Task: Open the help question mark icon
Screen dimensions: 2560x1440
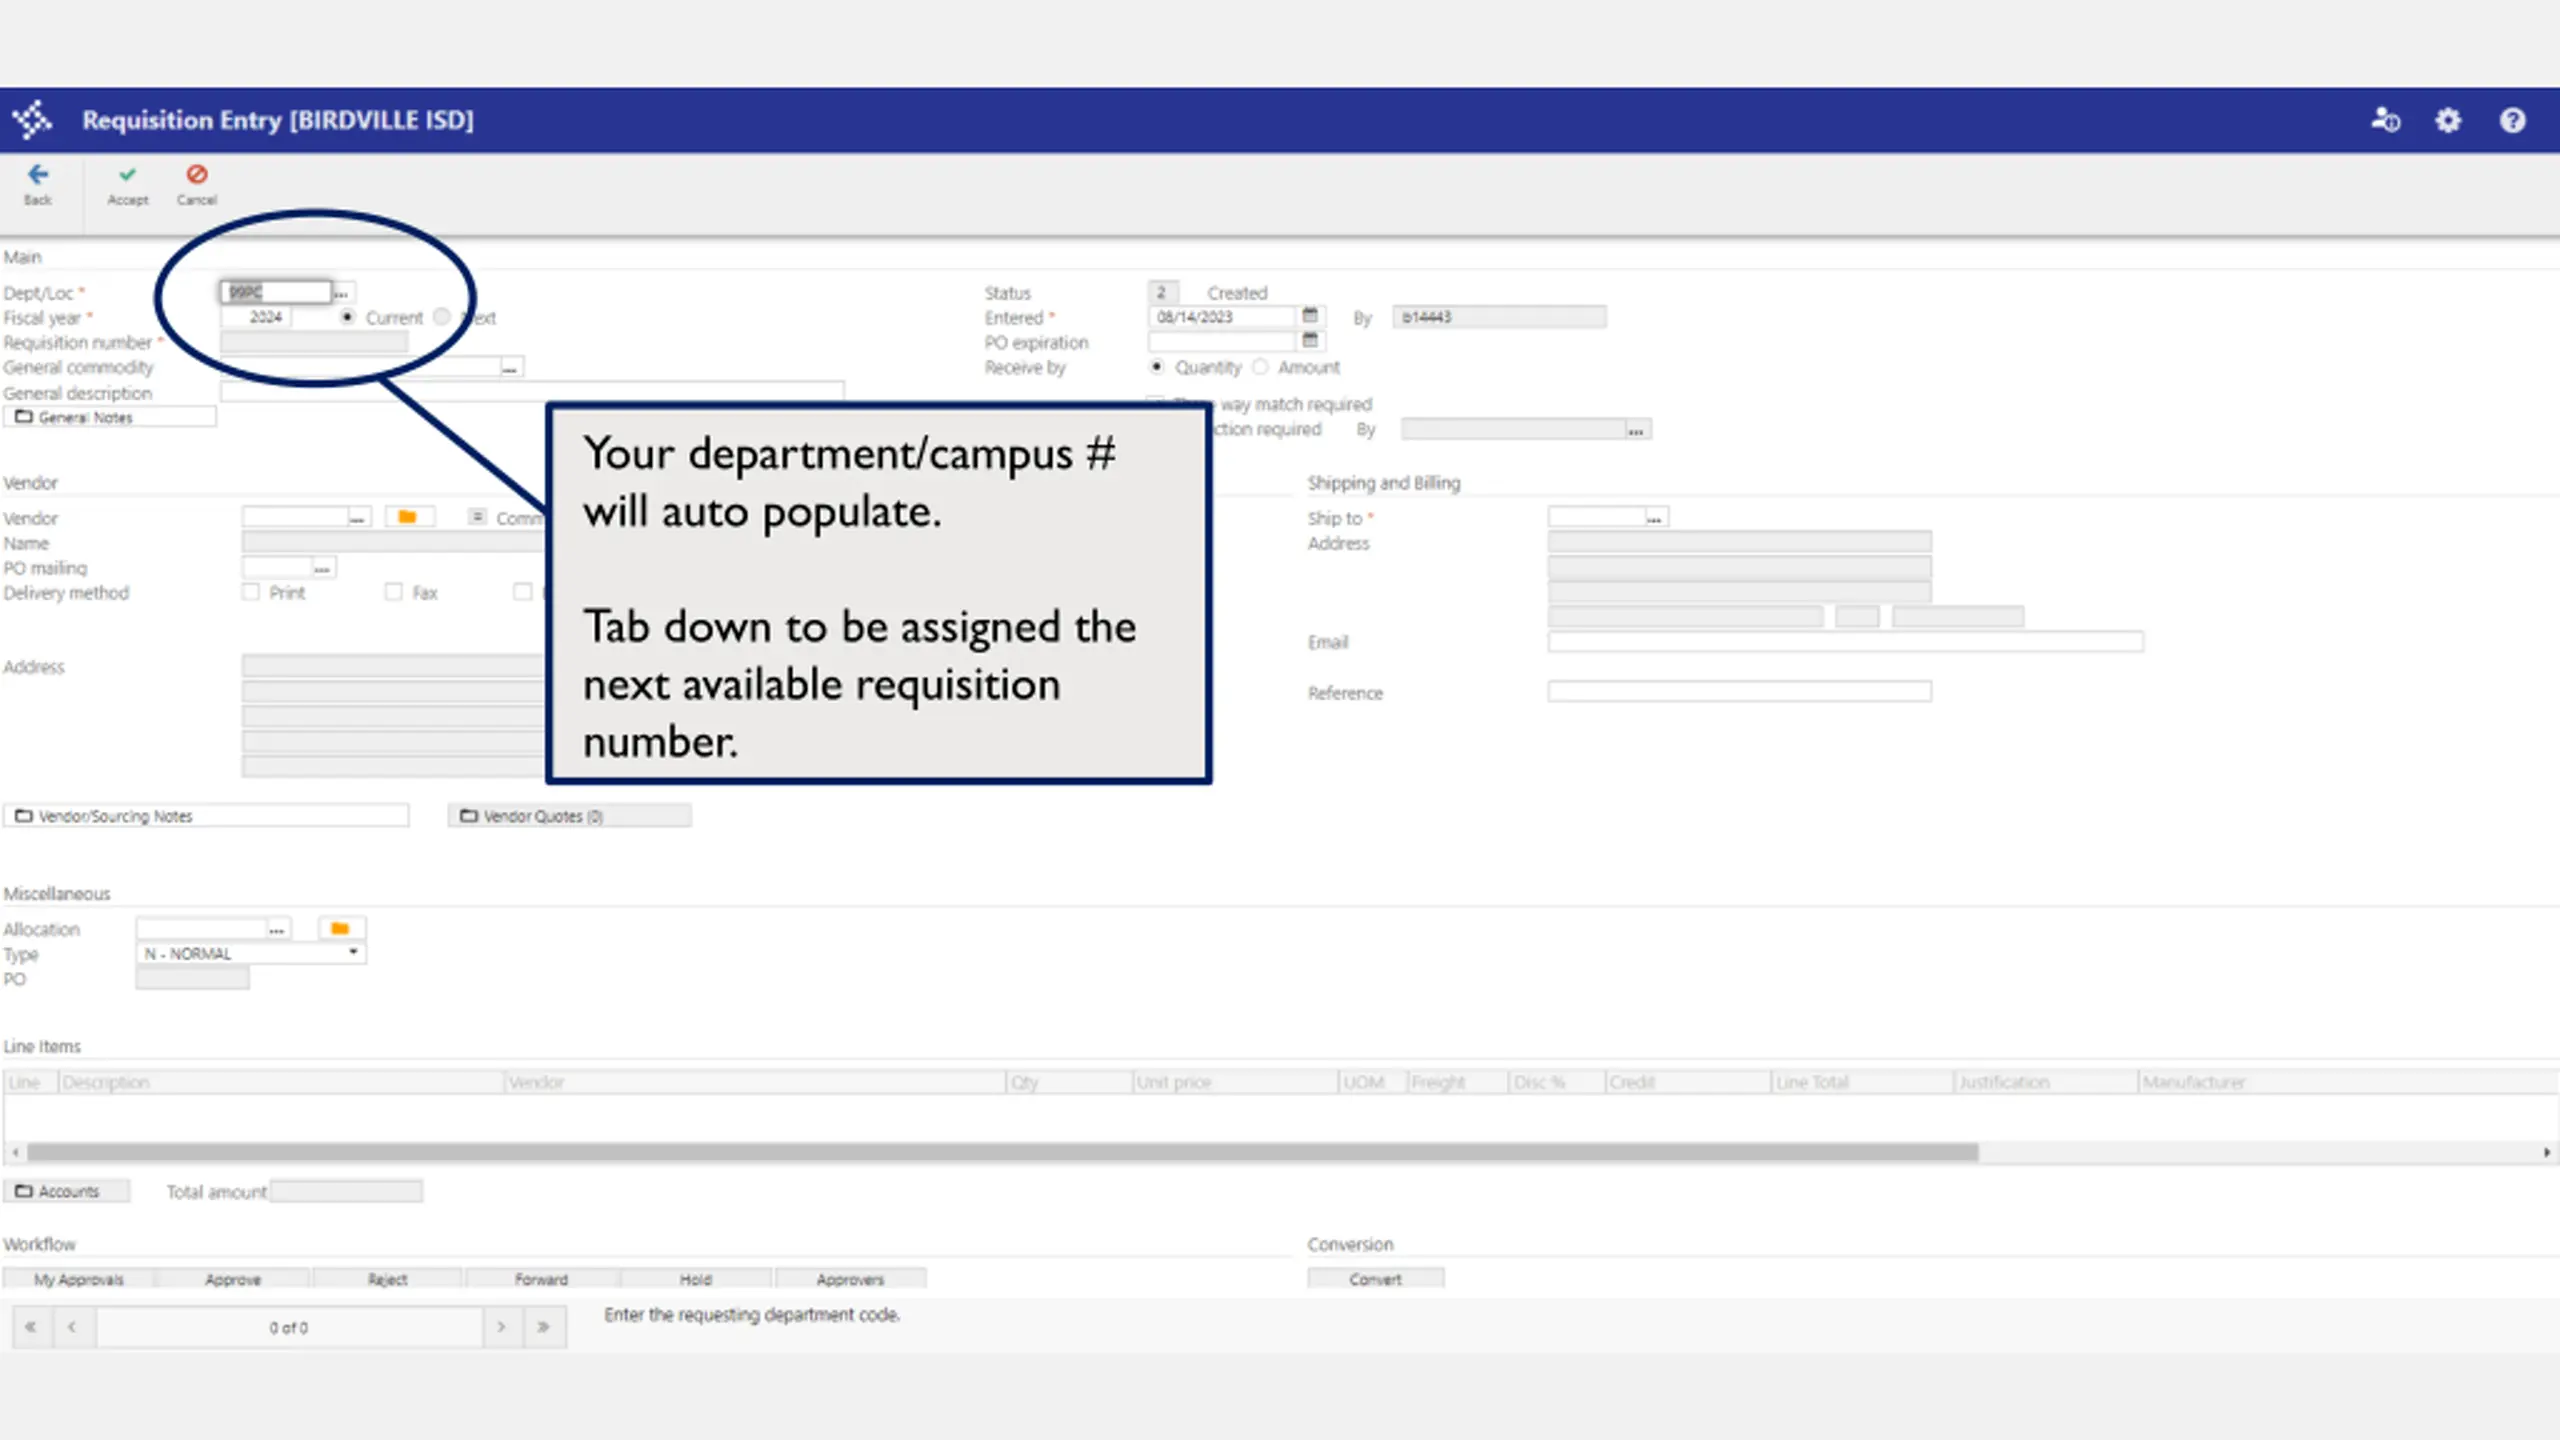Action: (2513, 121)
